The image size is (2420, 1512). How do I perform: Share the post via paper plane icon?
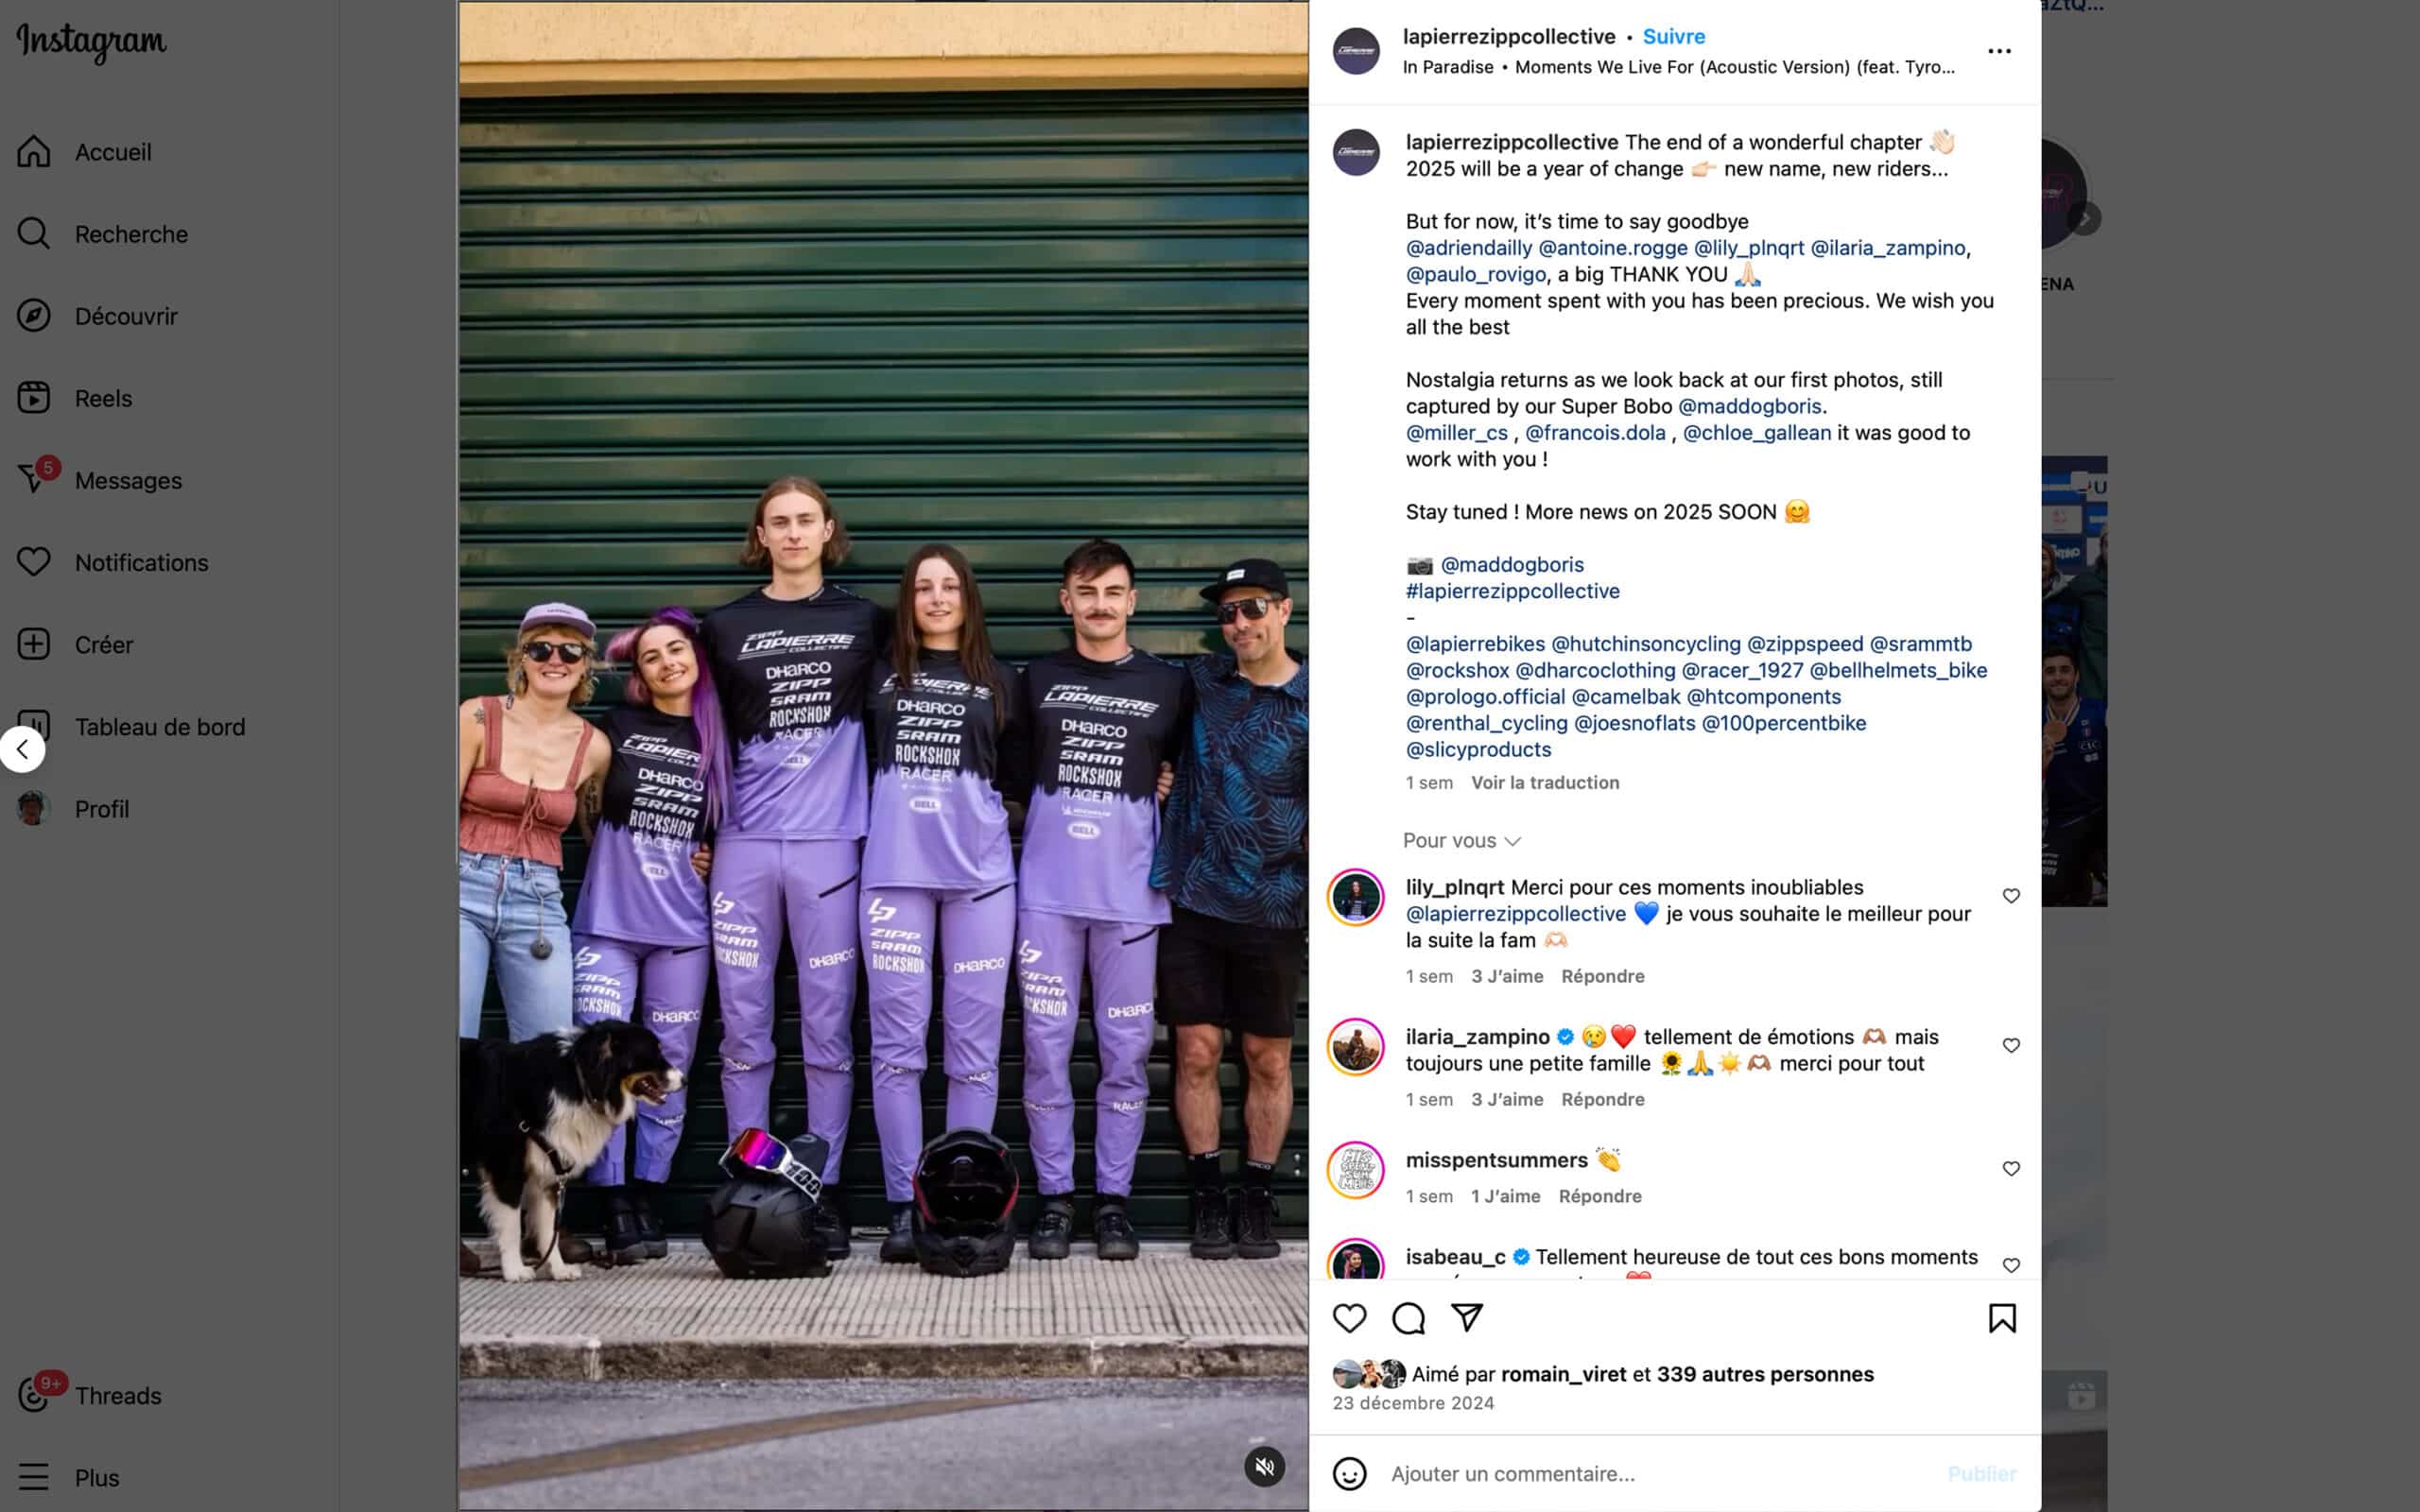coord(1467,1317)
